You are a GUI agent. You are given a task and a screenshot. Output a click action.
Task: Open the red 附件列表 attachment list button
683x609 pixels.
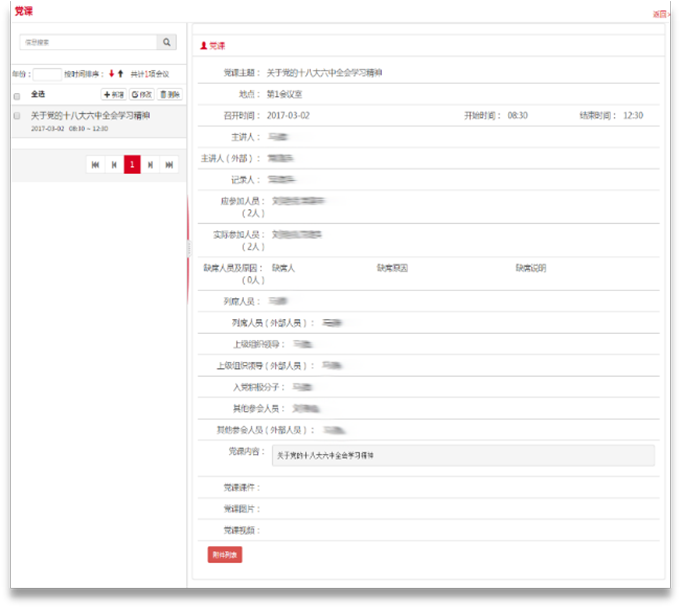click(225, 555)
